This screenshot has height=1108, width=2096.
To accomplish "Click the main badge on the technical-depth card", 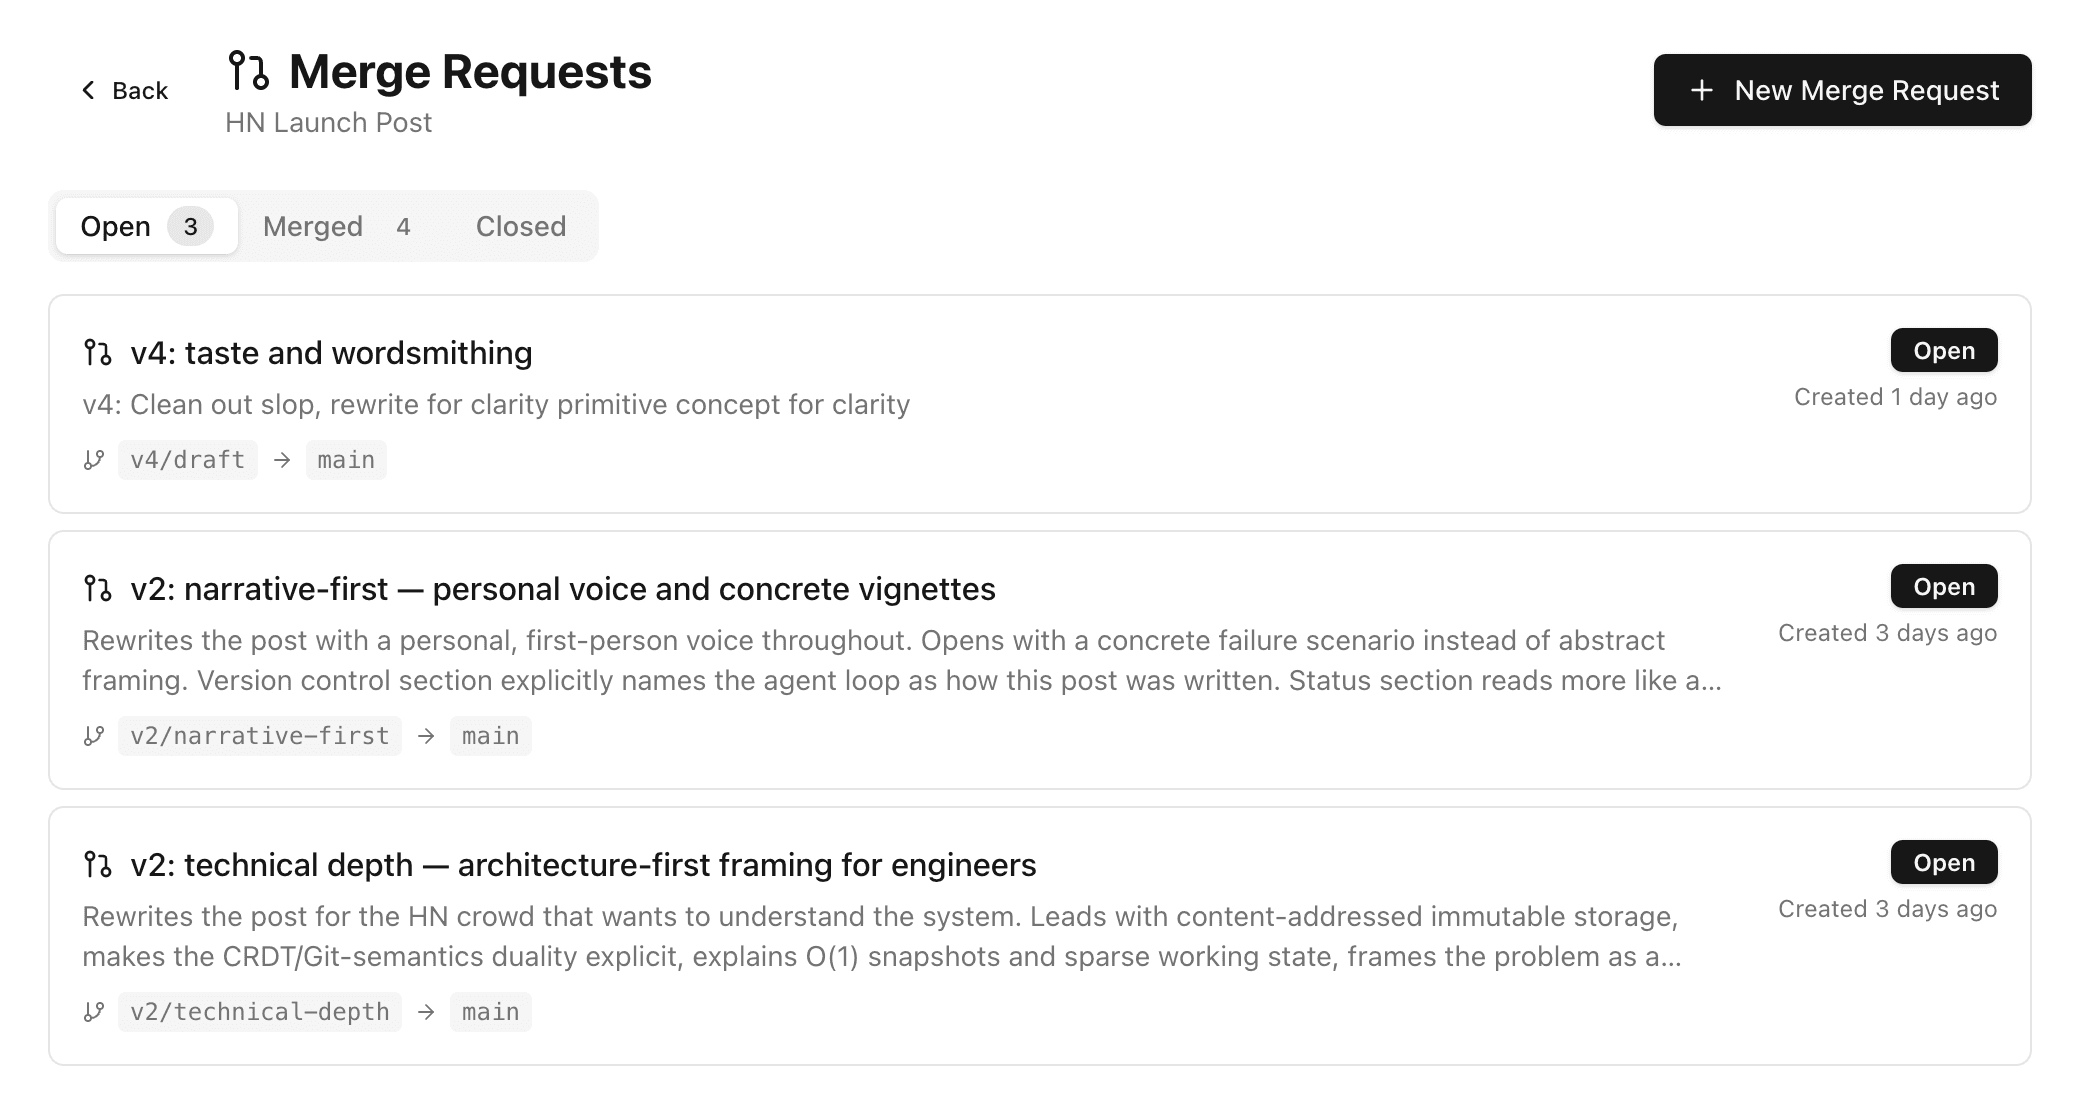I will click(x=490, y=1012).
